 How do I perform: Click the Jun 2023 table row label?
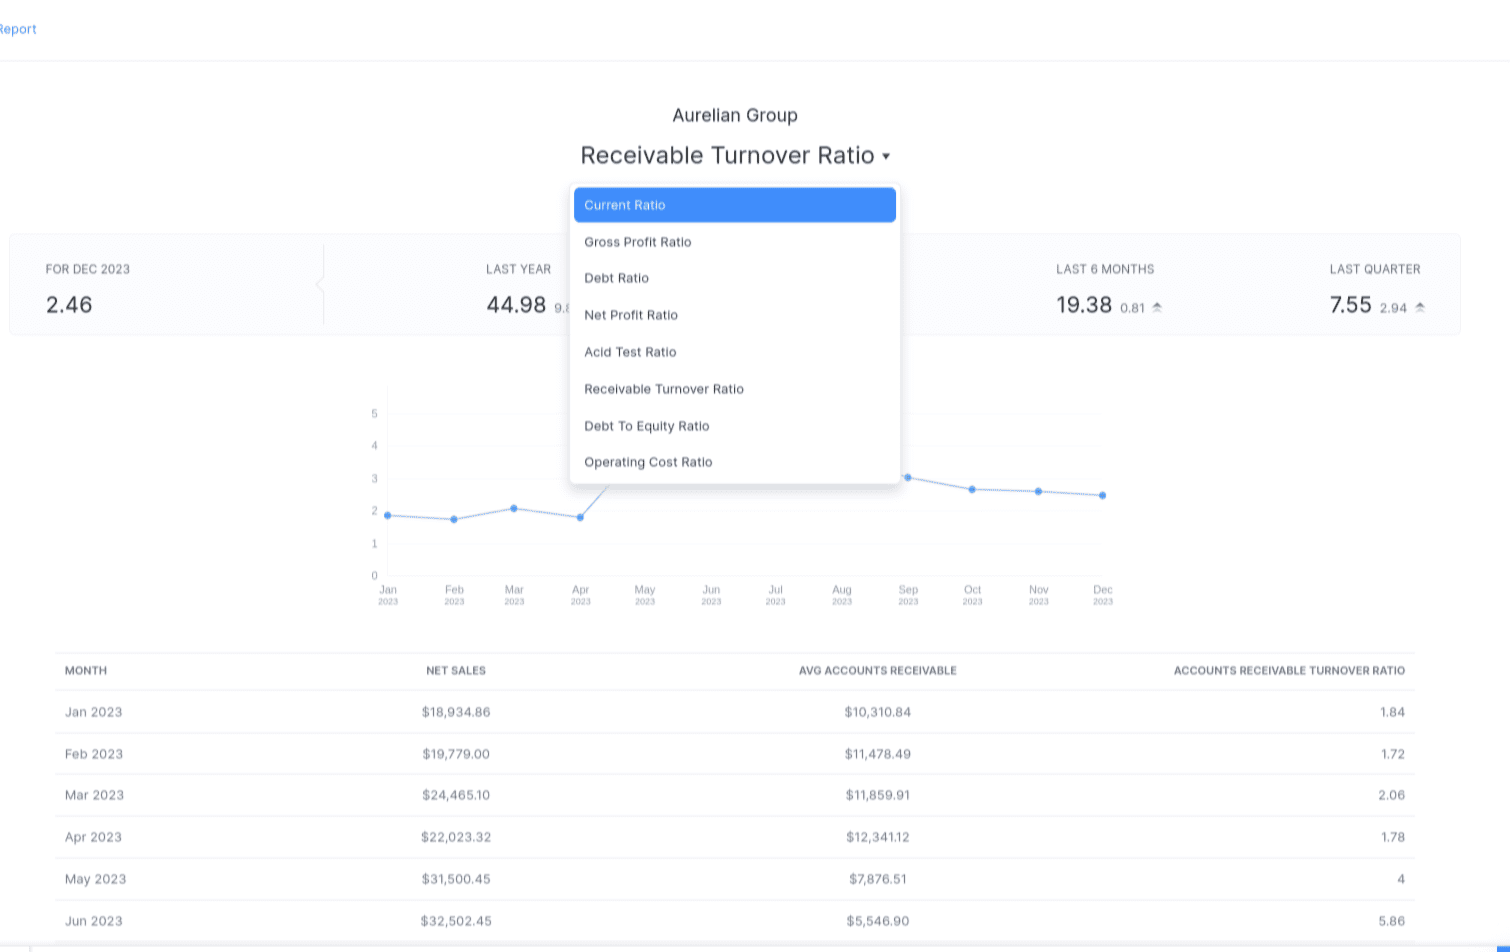tap(94, 921)
